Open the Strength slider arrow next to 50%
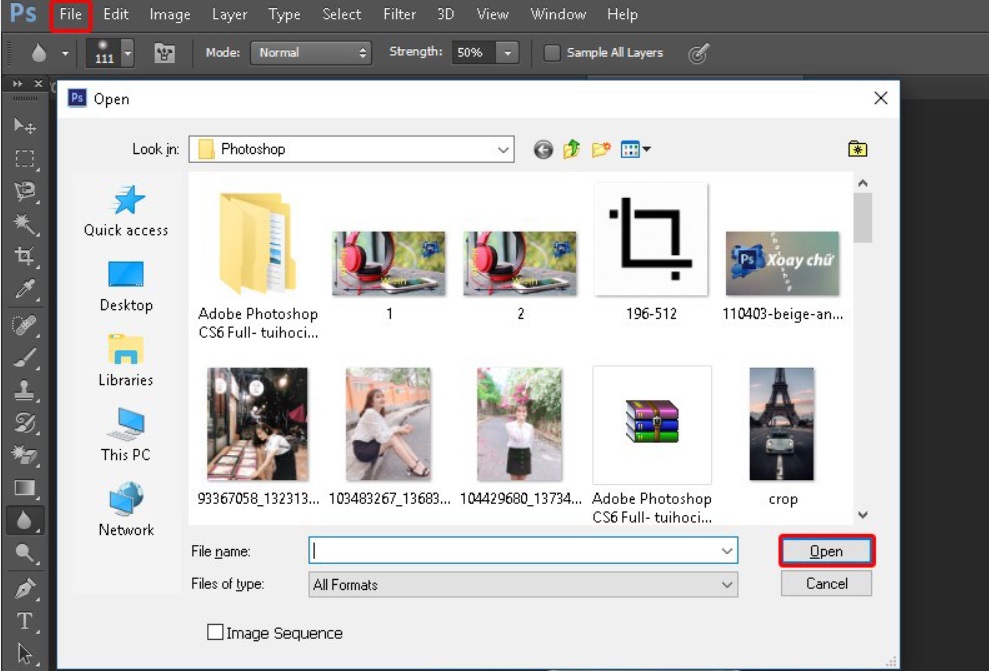 click(508, 53)
